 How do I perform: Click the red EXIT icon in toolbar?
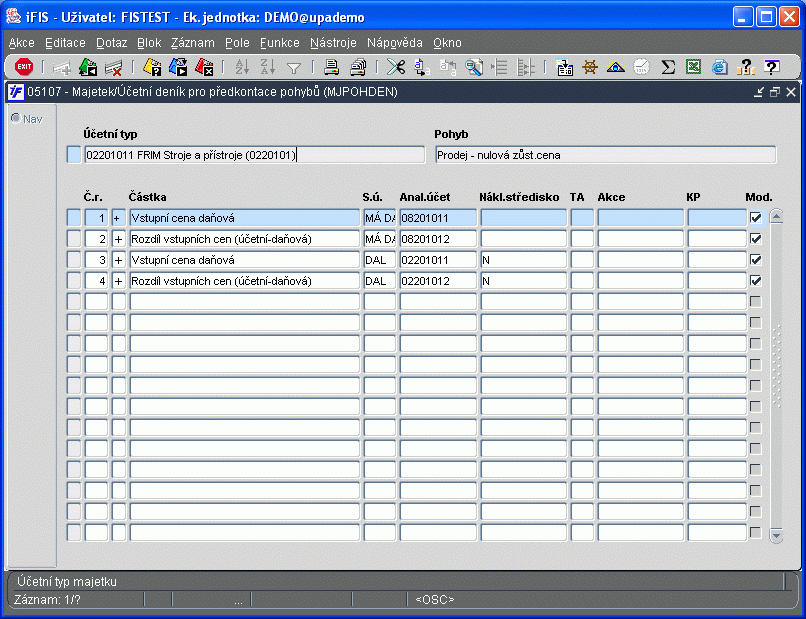coord(24,67)
